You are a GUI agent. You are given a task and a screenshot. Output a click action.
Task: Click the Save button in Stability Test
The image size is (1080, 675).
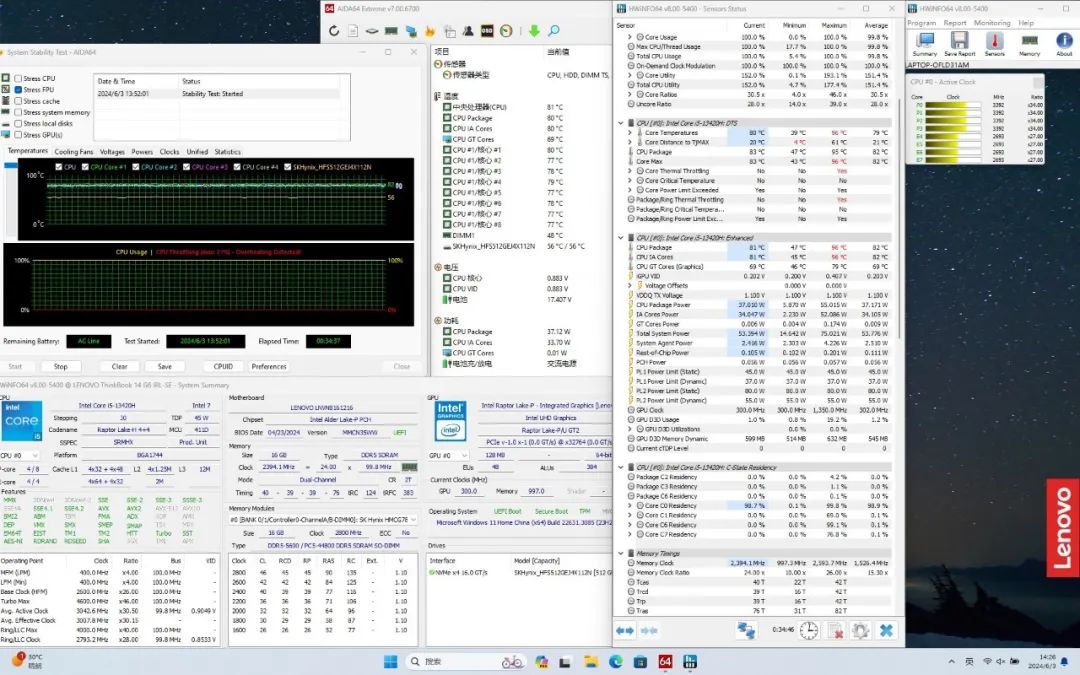pos(165,366)
